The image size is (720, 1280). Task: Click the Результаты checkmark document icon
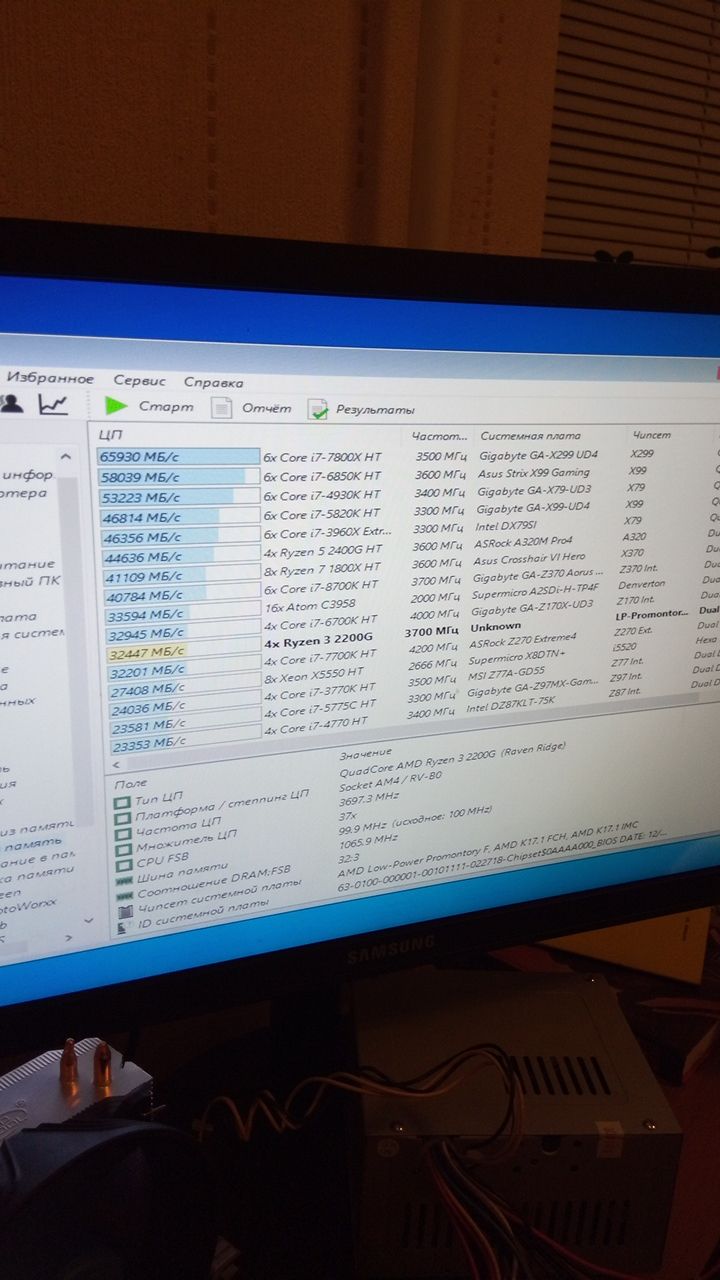(x=318, y=408)
